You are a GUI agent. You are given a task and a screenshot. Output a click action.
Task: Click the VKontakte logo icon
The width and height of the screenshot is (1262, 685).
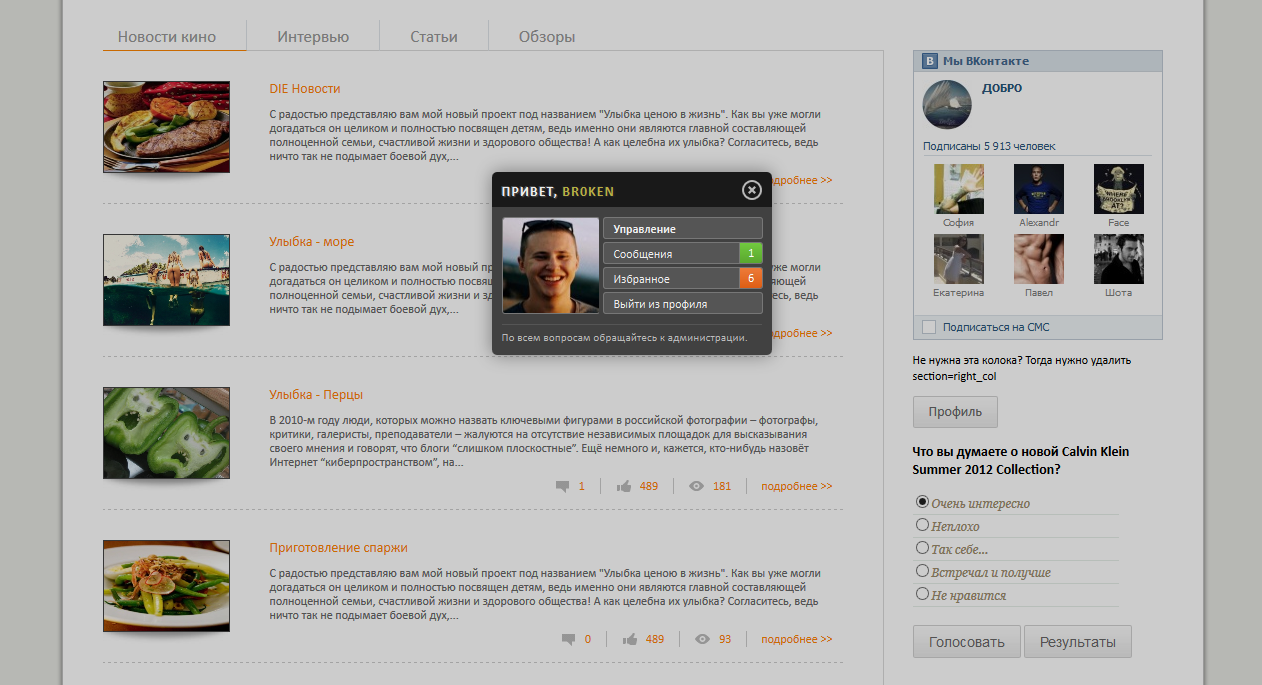pyautogui.click(x=930, y=61)
